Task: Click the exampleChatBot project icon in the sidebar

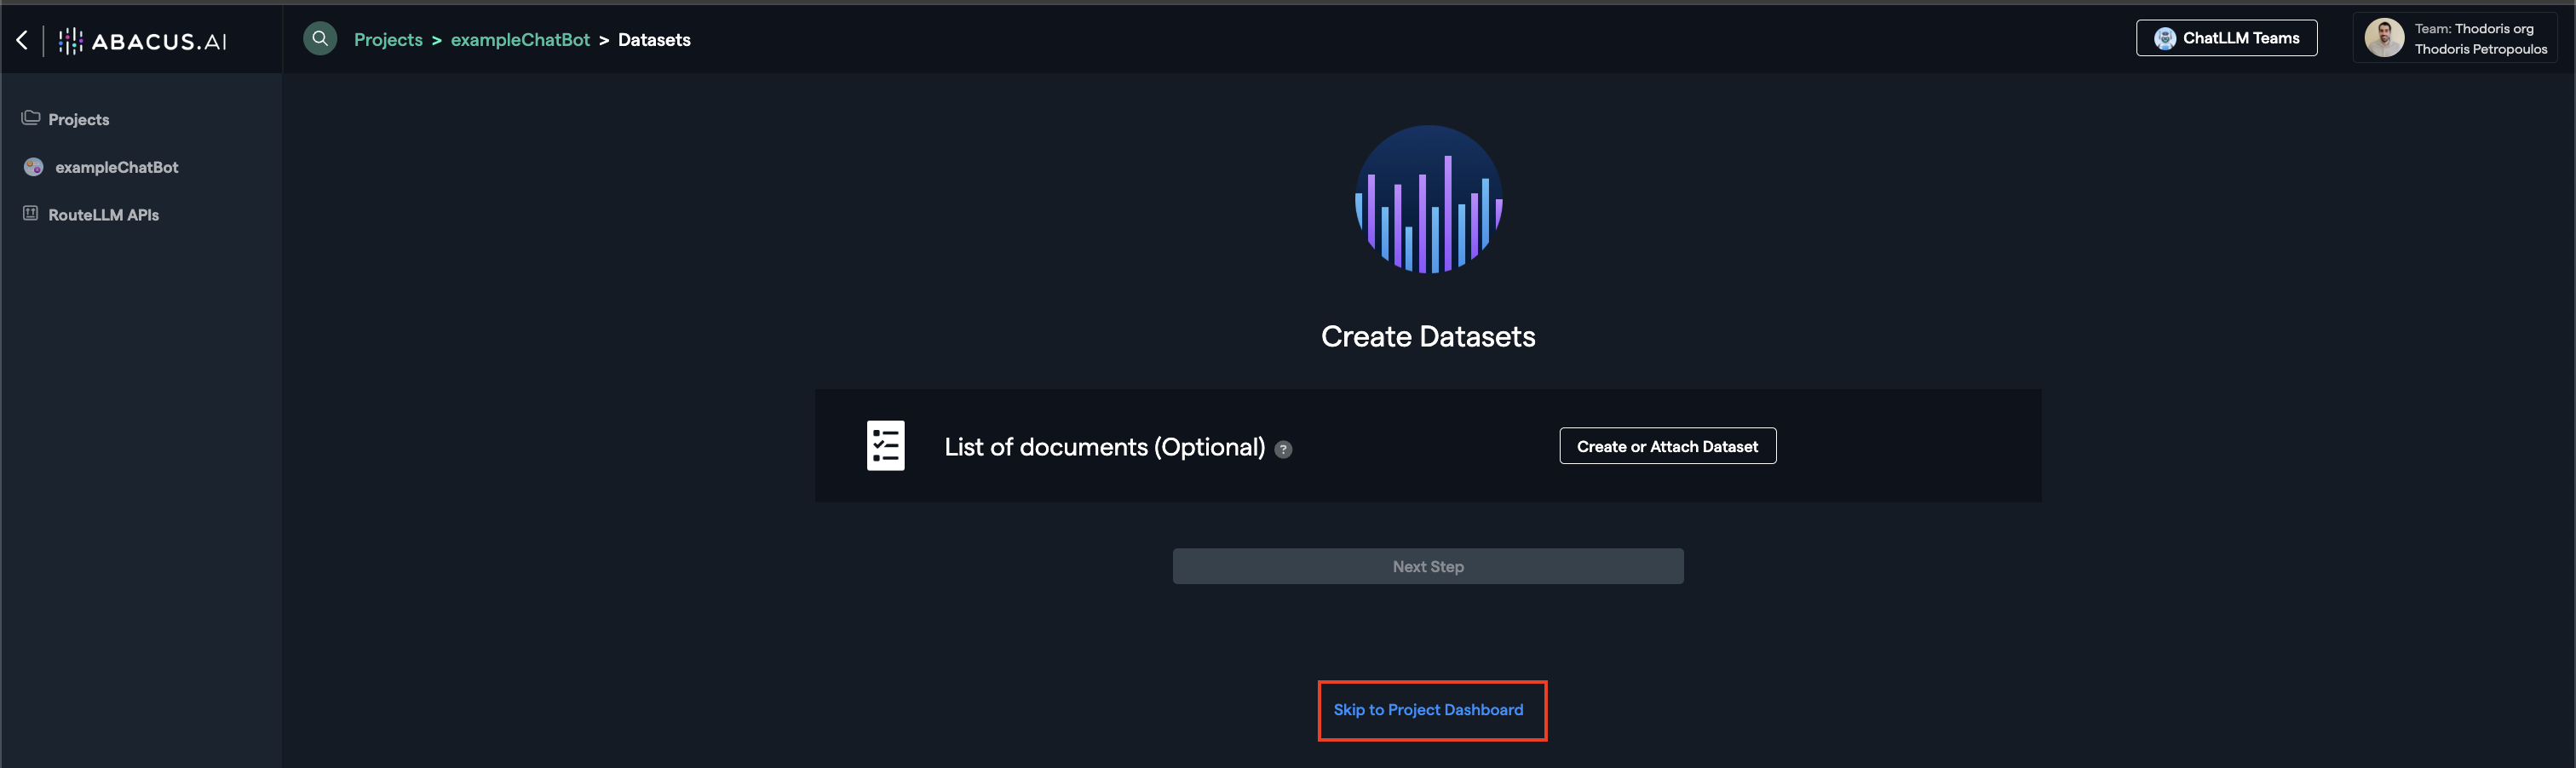Action: [33, 167]
